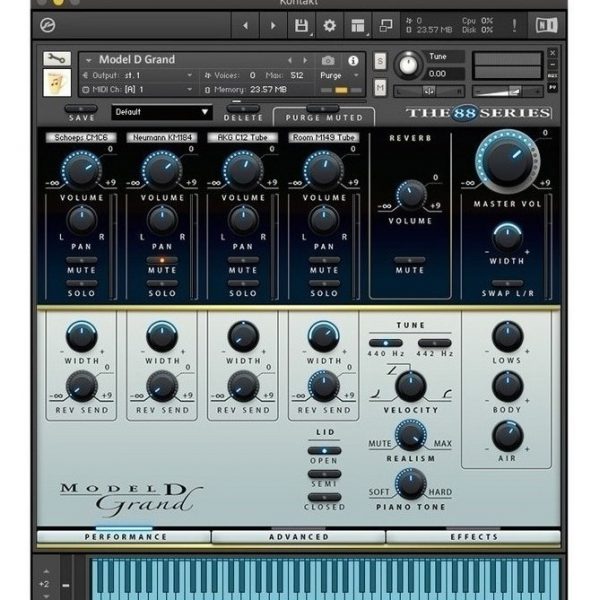
Task: Open the Default preset dropdown
Action: [x=161, y=112]
